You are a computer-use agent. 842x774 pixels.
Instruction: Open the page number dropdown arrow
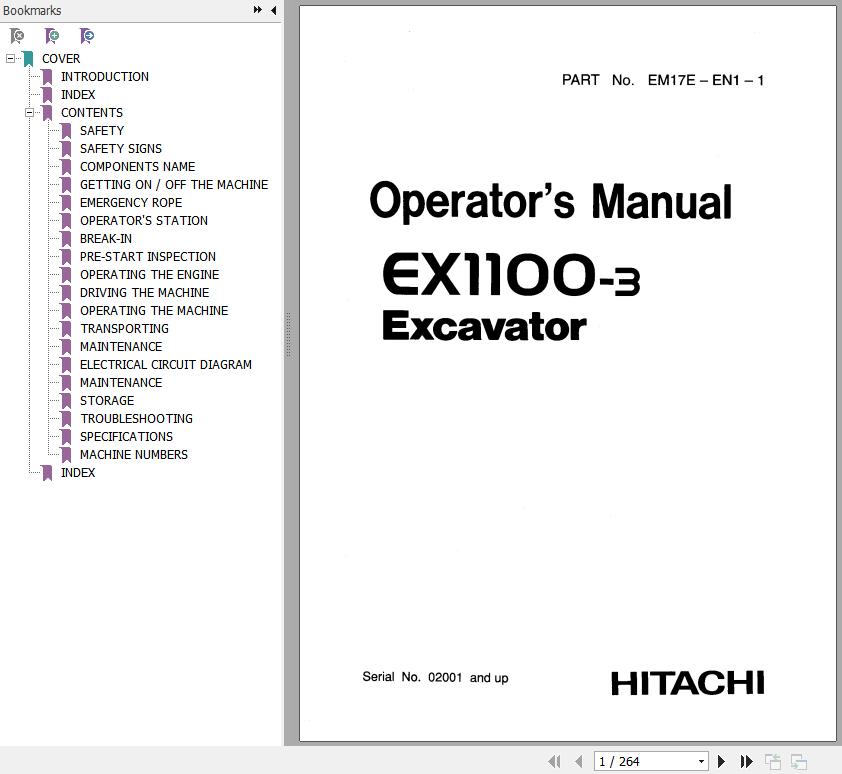point(701,762)
